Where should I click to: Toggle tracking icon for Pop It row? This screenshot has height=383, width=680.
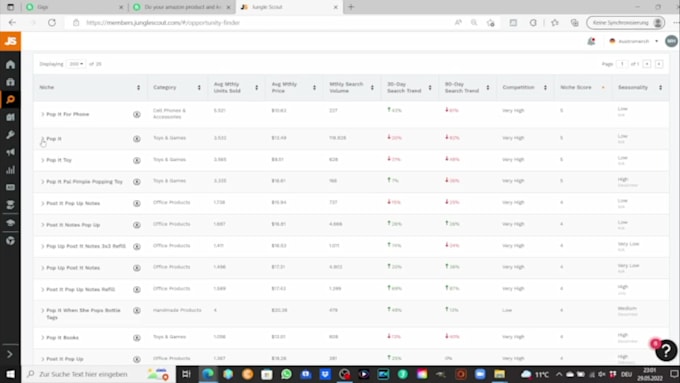(x=137, y=139)
